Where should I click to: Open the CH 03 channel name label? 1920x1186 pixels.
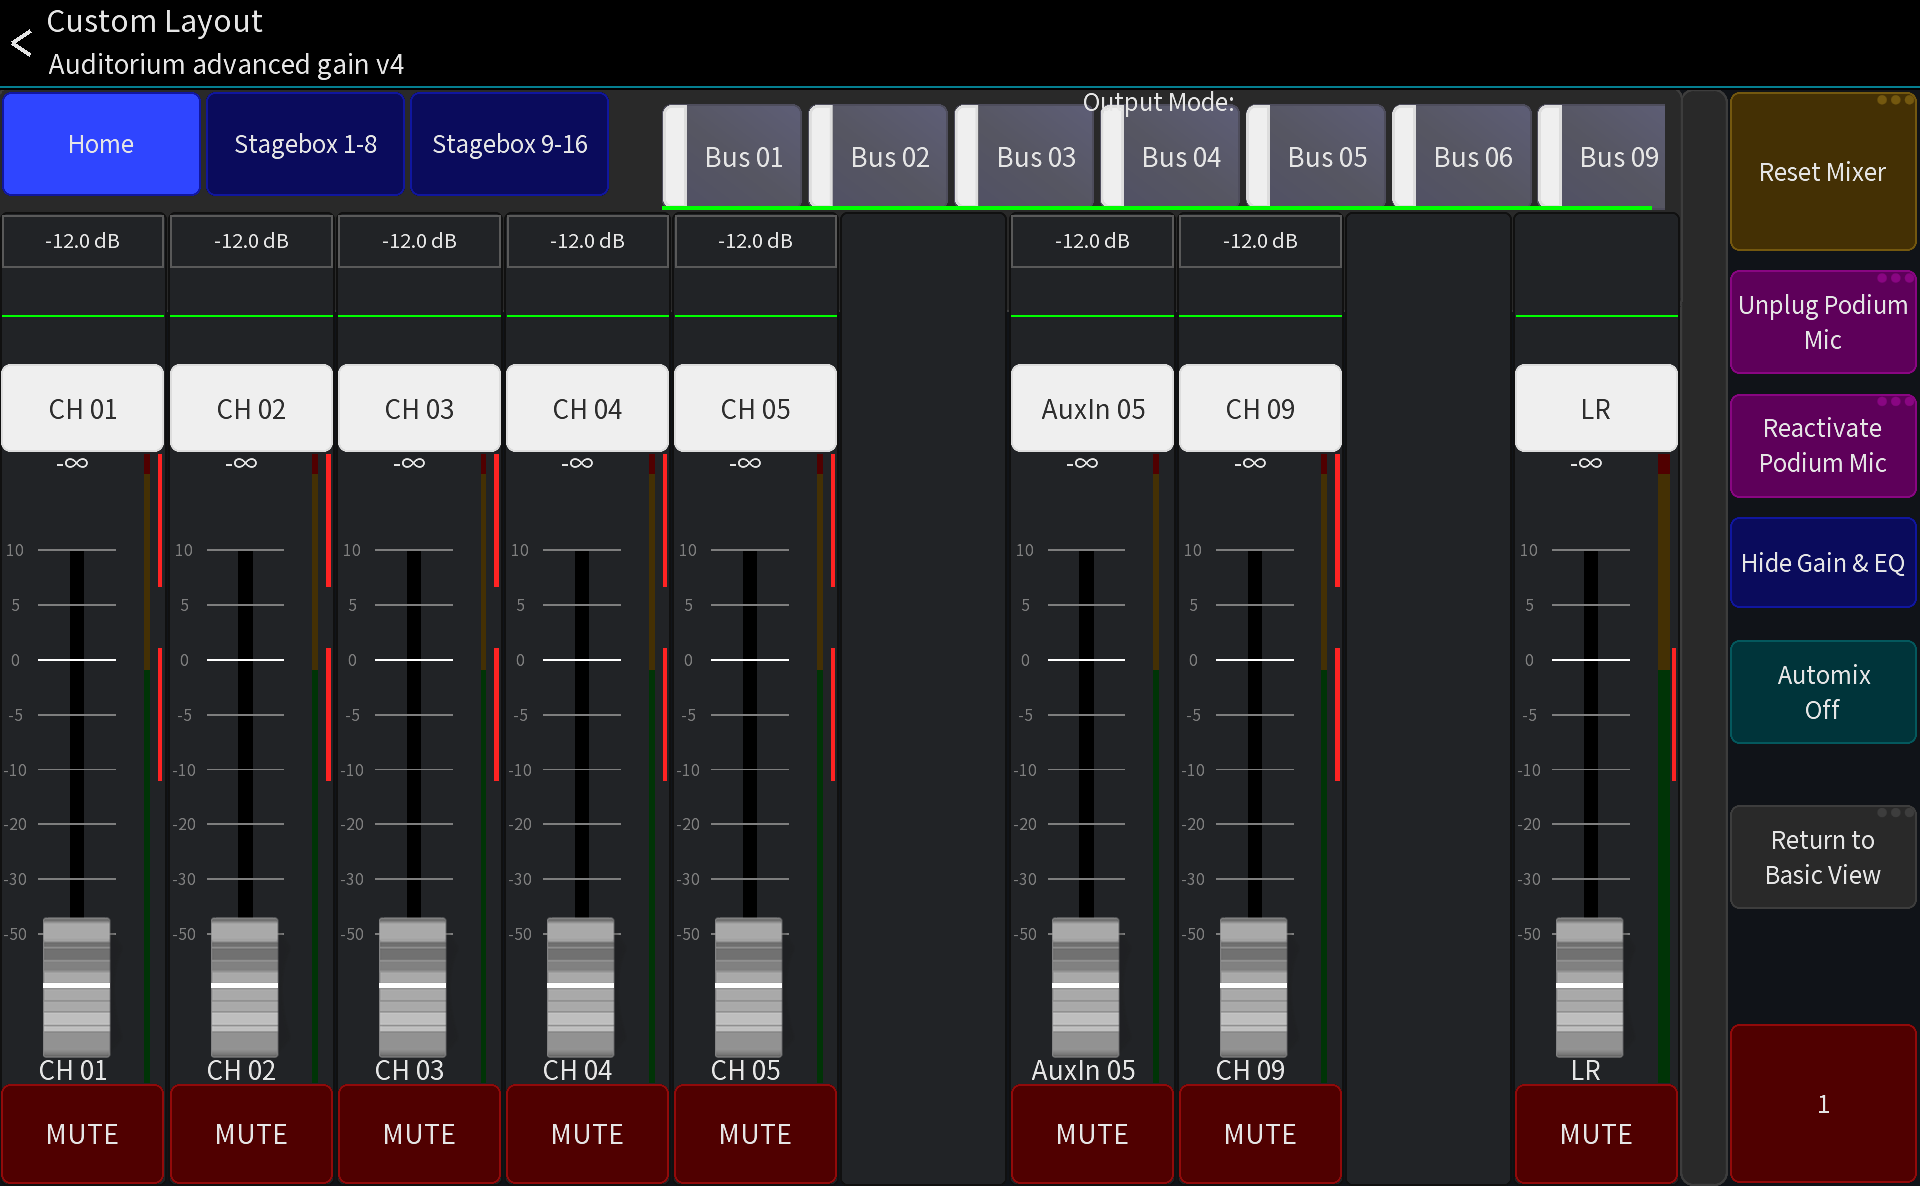coord(419,408)
